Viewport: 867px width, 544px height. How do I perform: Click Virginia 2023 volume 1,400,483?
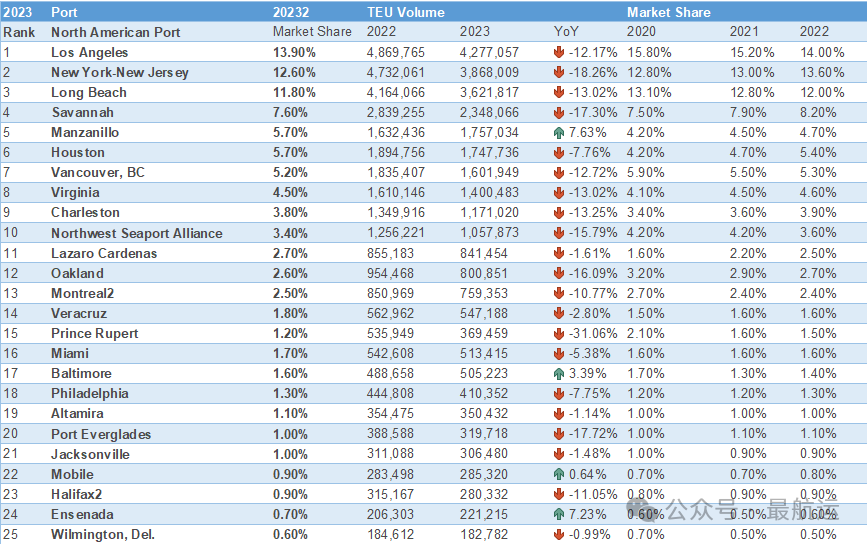[489, 192]
